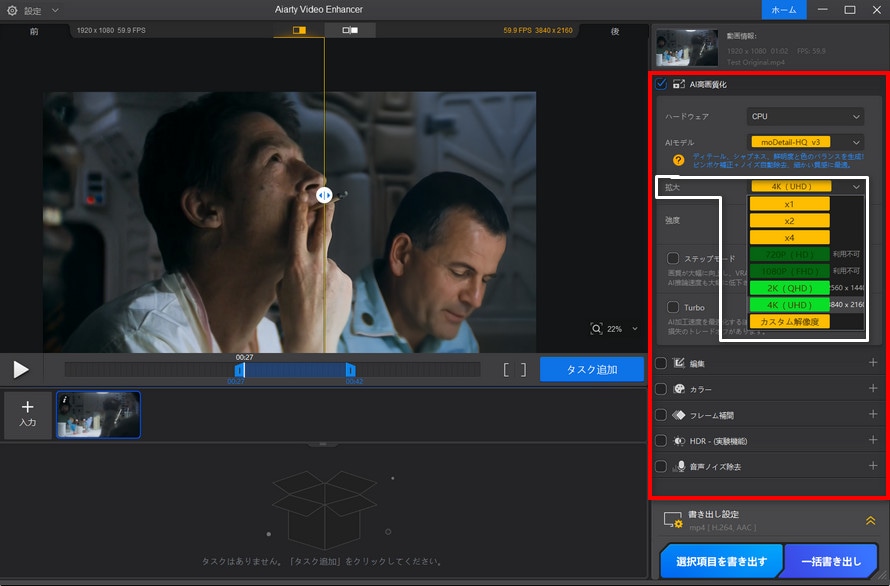The height and width of the screenshot is (586, 890).
Task: Click the left trim marker on the timeline slider
Action: [x=240, y=369]
